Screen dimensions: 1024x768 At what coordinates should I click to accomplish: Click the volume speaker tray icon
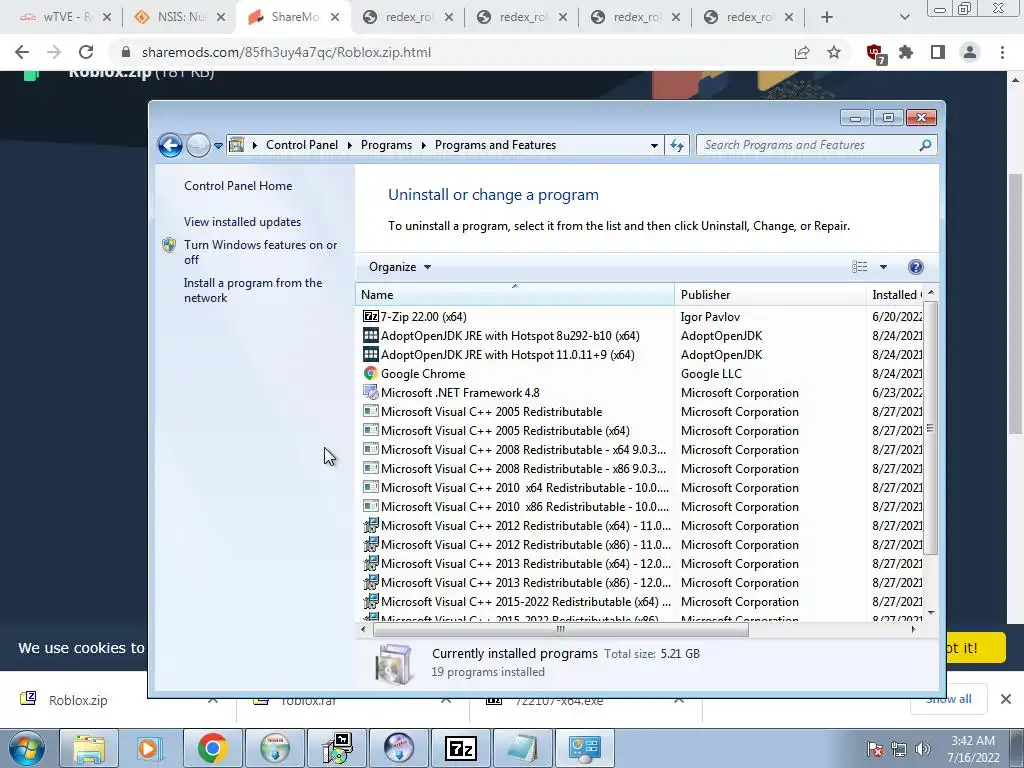coord(922,749)
